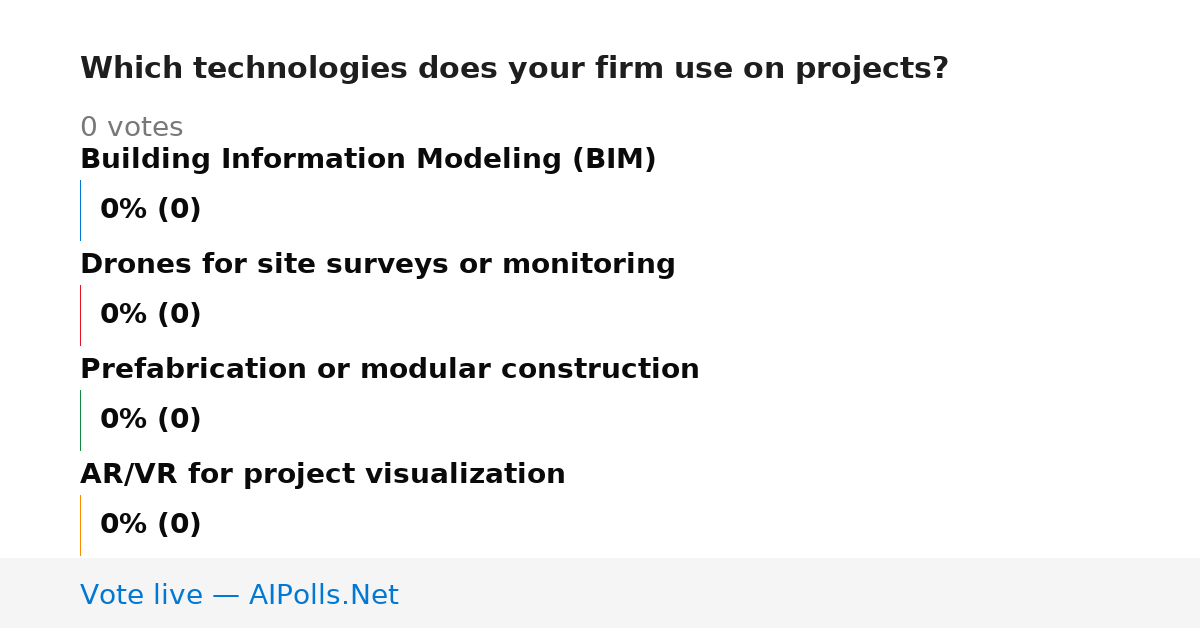
Task: Click the red Drones result bar
Action: (x=80, y=315)
